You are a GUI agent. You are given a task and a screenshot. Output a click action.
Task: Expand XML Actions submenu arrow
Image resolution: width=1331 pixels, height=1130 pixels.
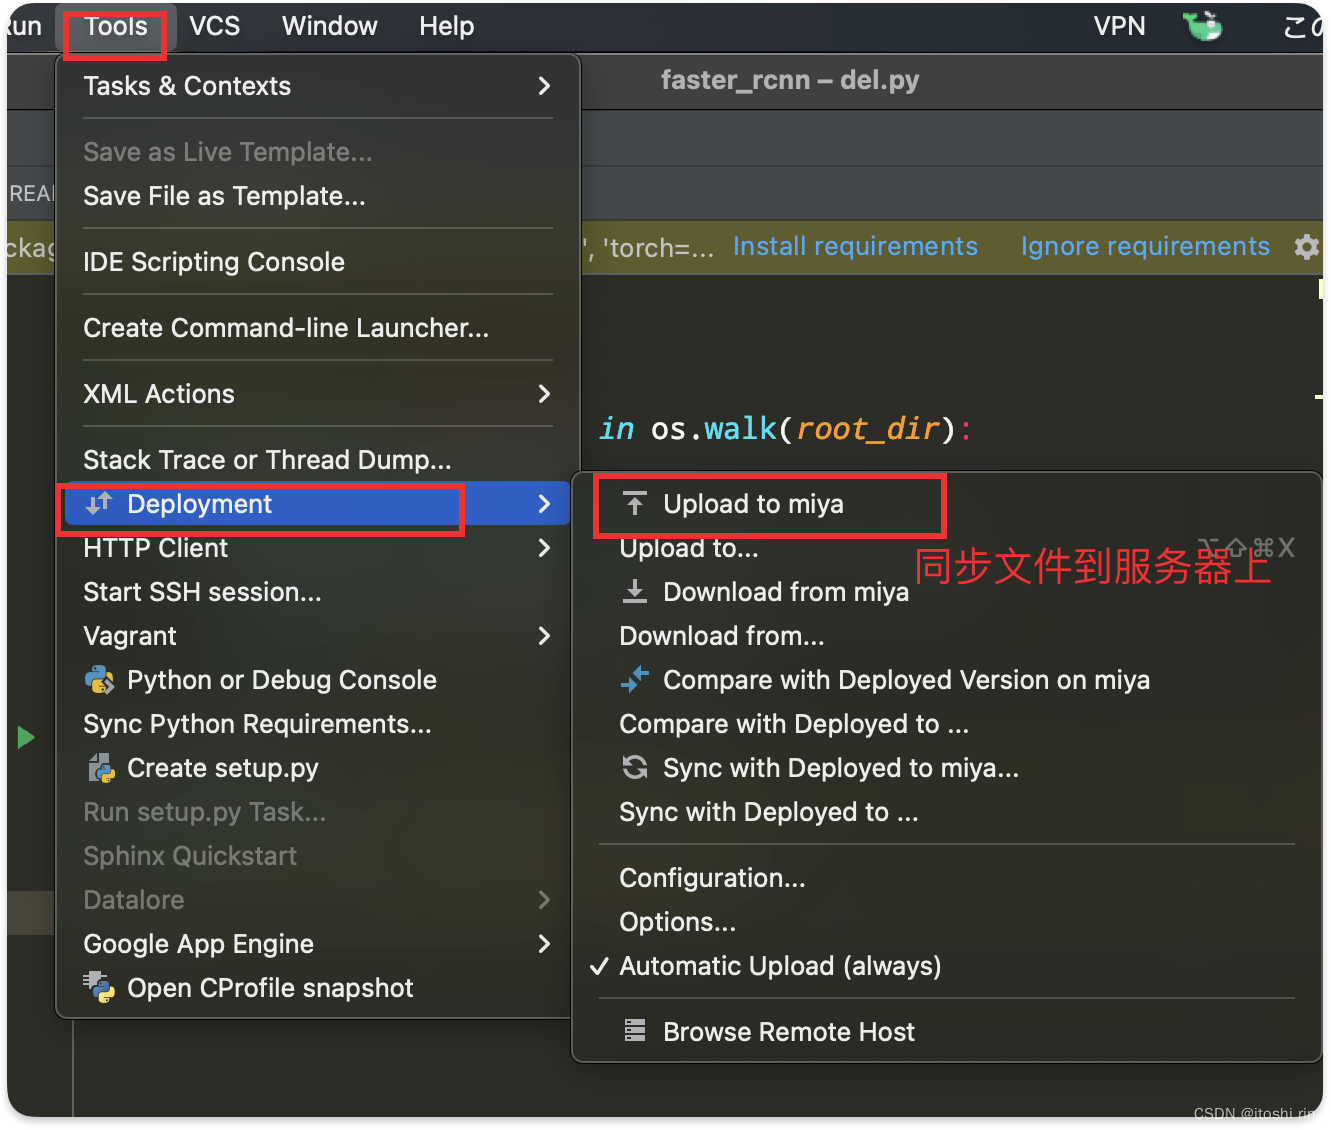coord(544,394)
